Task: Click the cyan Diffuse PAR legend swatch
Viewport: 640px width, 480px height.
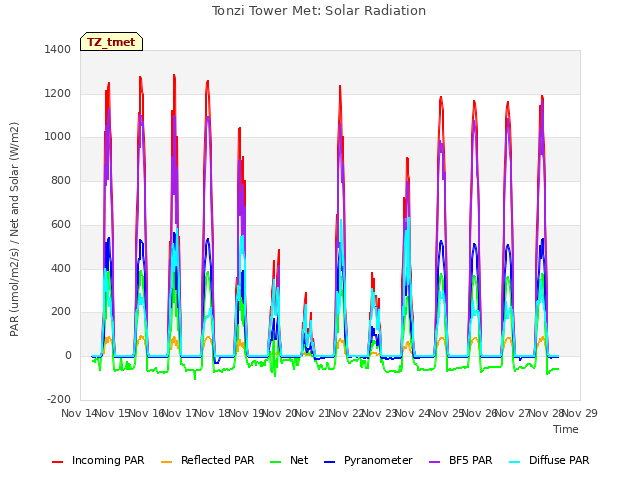Action: pyautogui.click(x=515, y=462)
